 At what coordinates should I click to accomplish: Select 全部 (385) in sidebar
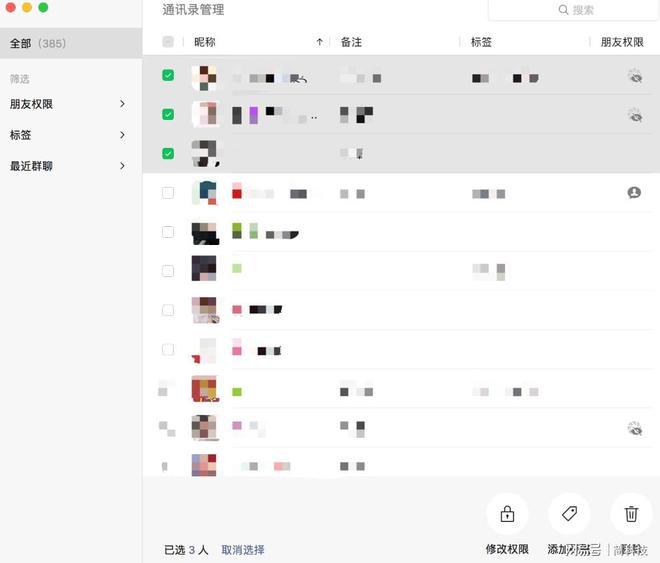(71, 43)
